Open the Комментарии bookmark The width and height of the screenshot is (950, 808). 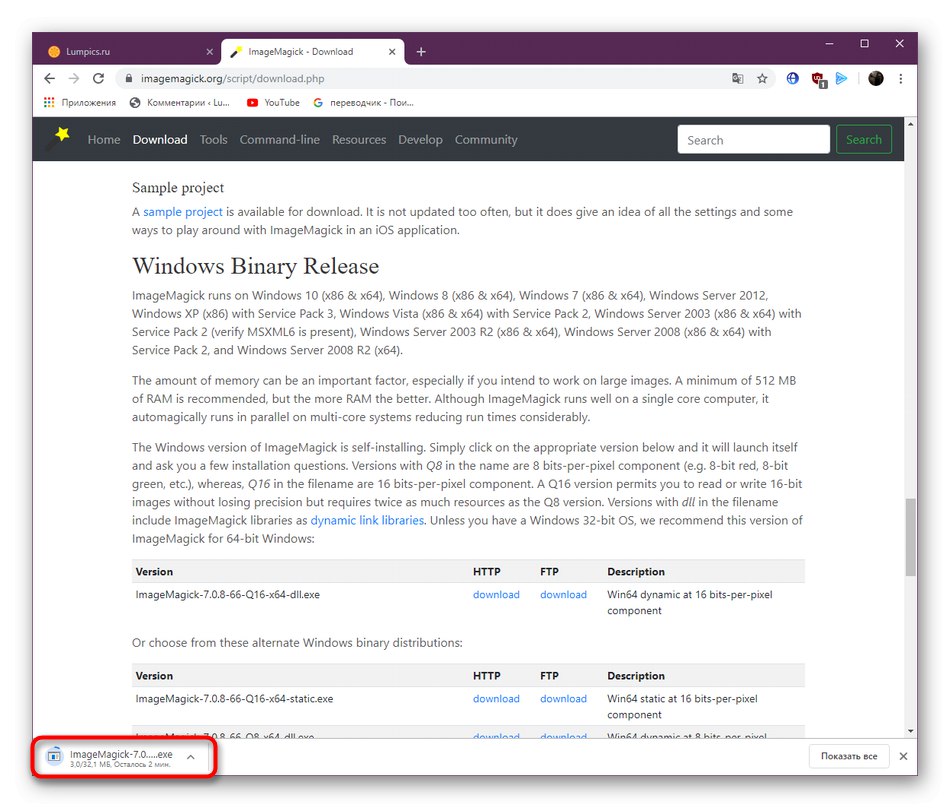(180, 102)
